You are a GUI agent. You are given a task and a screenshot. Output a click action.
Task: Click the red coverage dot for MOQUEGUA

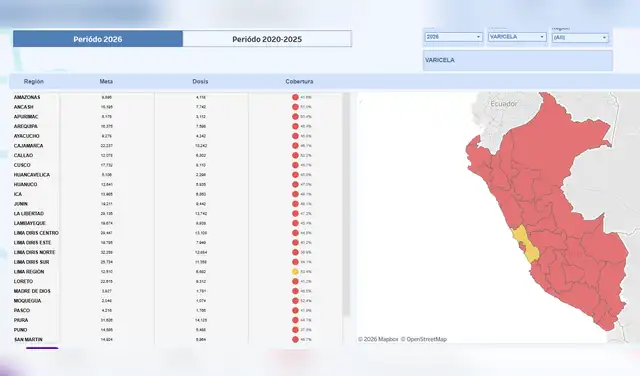click(x=295, y=301)
